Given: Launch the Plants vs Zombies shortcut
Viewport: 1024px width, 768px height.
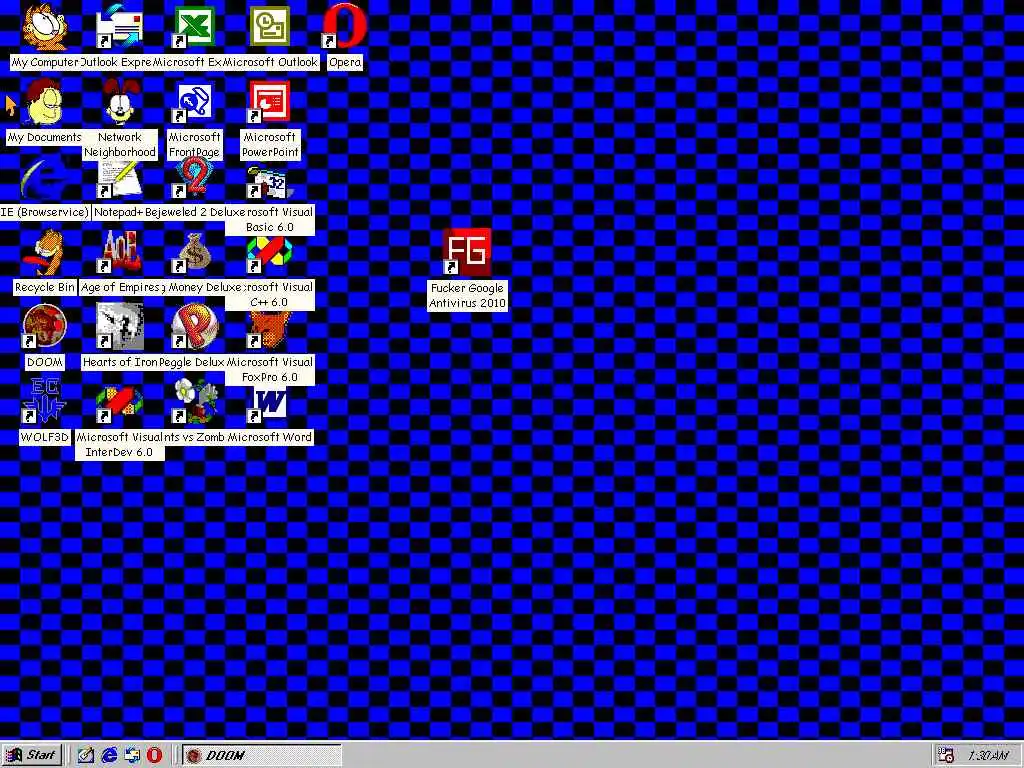Looking at the screenshot, I should click(195, 401).
